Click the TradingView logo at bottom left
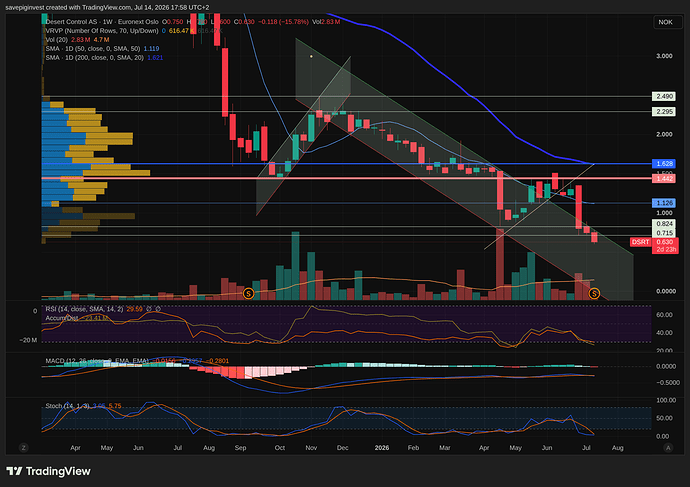The image size is (690, 487). pos(48,471)
